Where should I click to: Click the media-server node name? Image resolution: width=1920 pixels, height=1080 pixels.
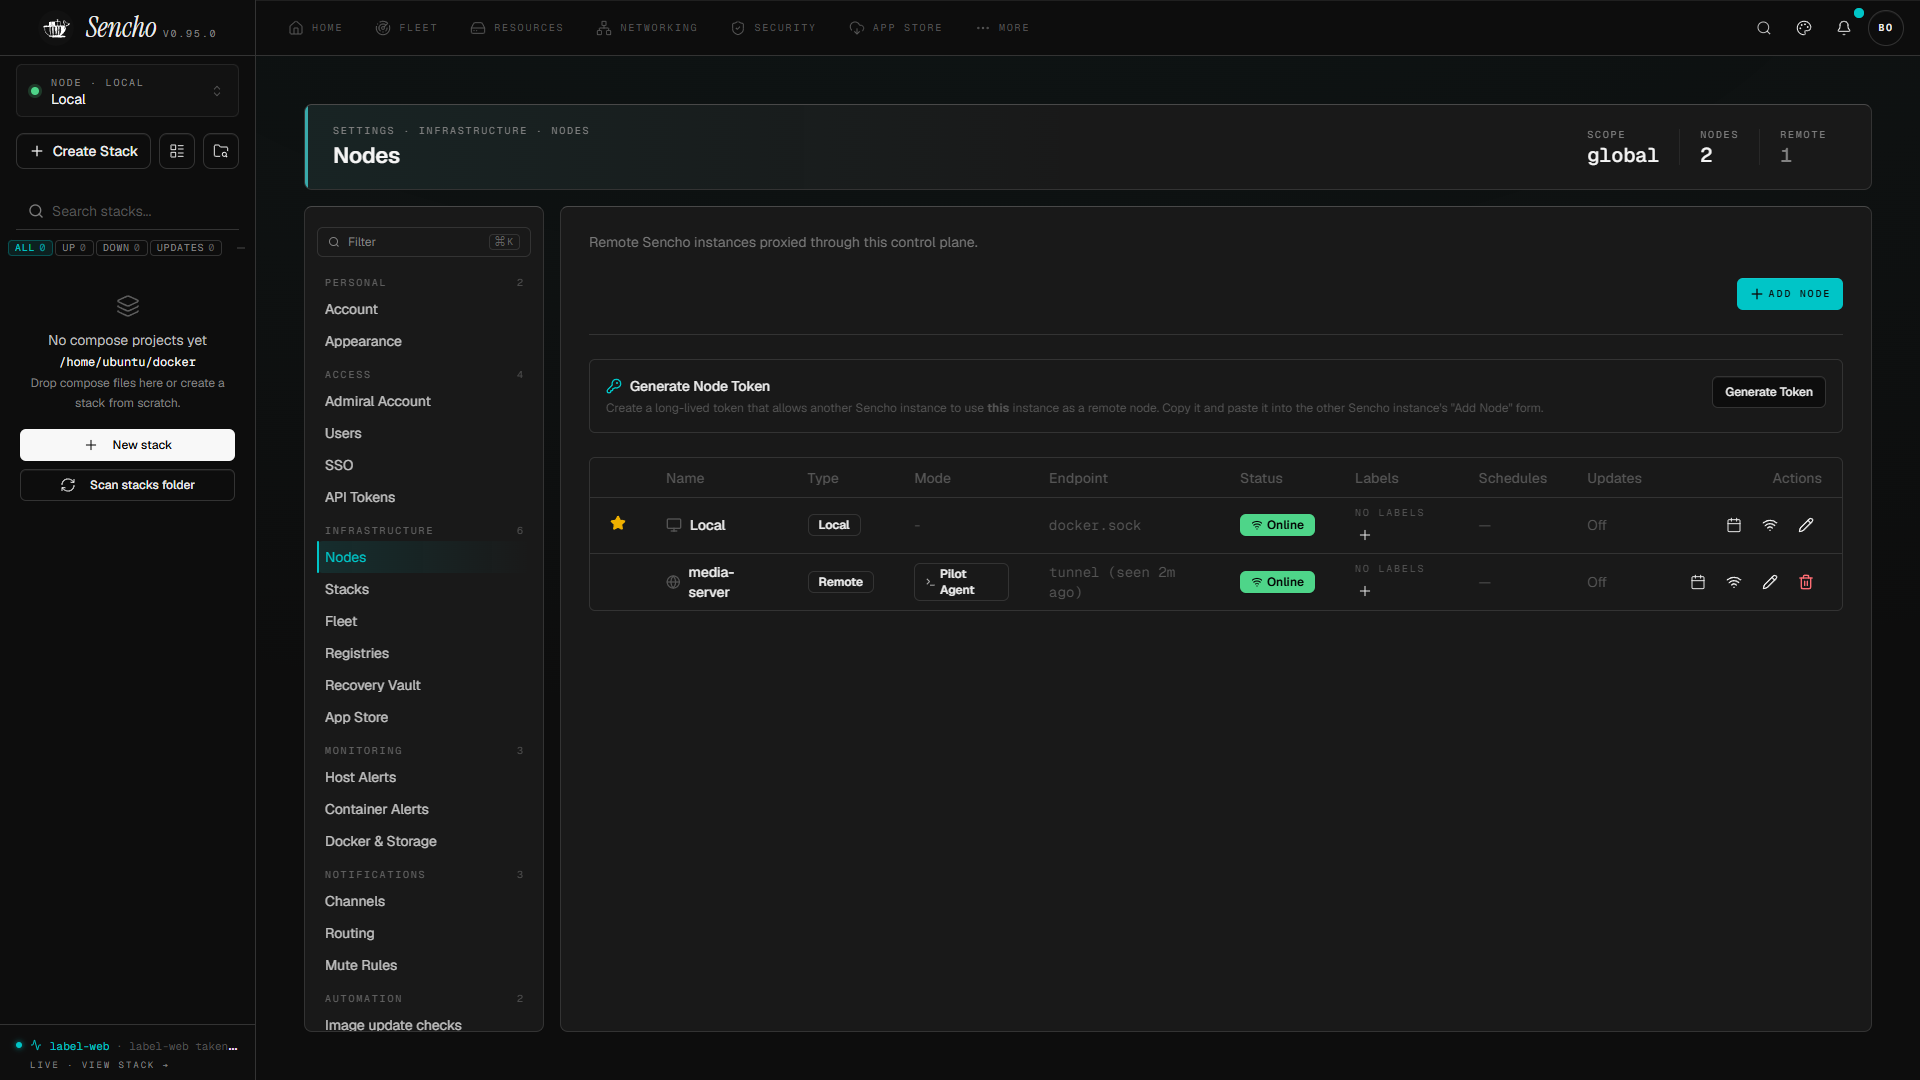point(711,582)
